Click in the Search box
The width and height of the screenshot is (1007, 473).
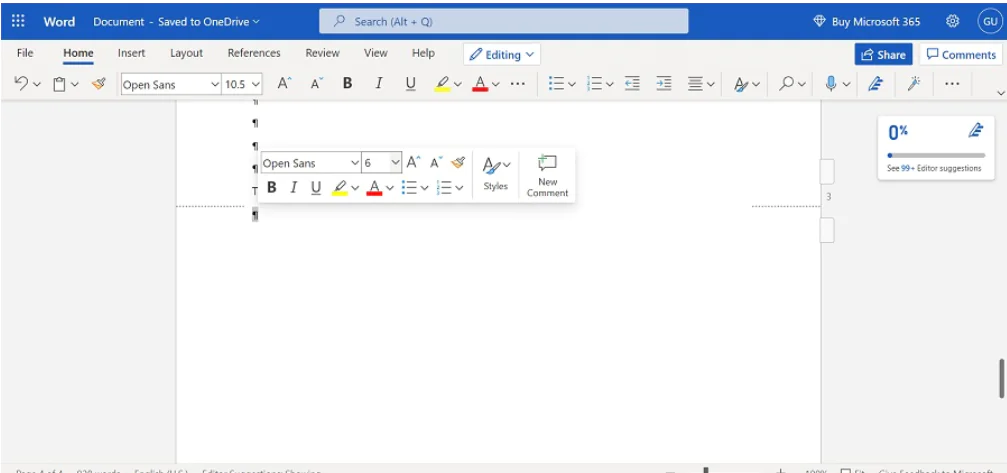(504, 21)
